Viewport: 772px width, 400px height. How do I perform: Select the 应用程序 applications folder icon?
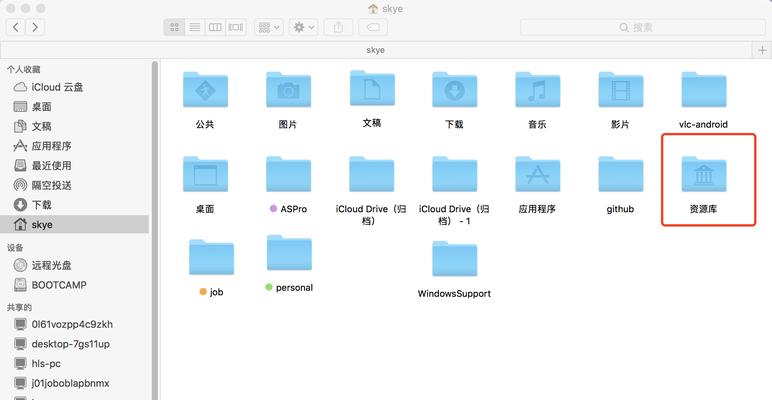pos(538,174)
